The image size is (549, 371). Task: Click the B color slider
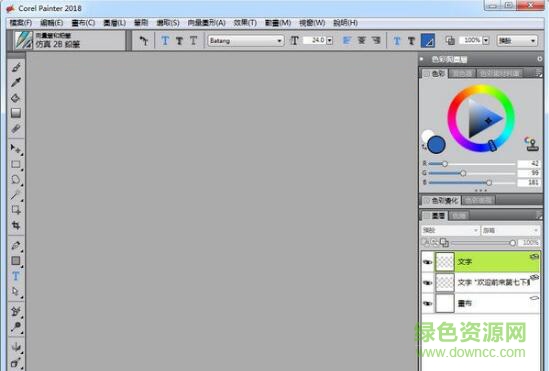coord(472,182)
